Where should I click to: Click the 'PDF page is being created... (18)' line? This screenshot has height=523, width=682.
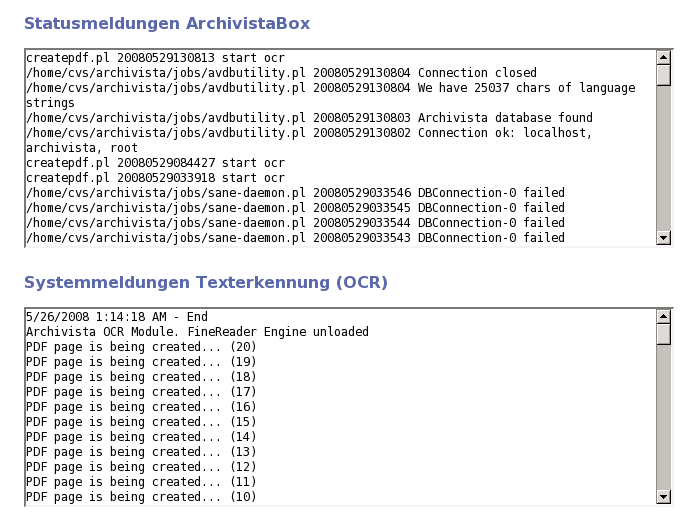pyautogui.click(x=141, y=377)
